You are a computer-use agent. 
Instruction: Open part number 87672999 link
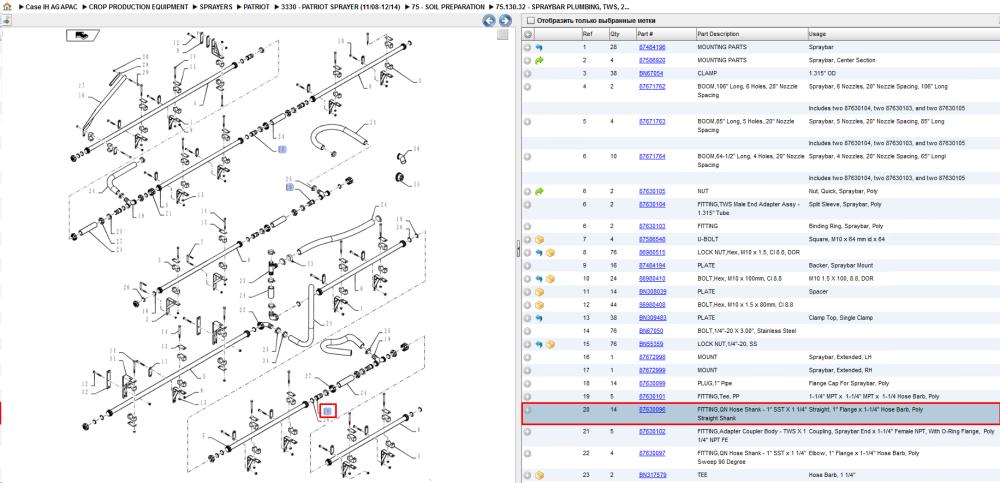pyautogui.click(x=652, y=370)
